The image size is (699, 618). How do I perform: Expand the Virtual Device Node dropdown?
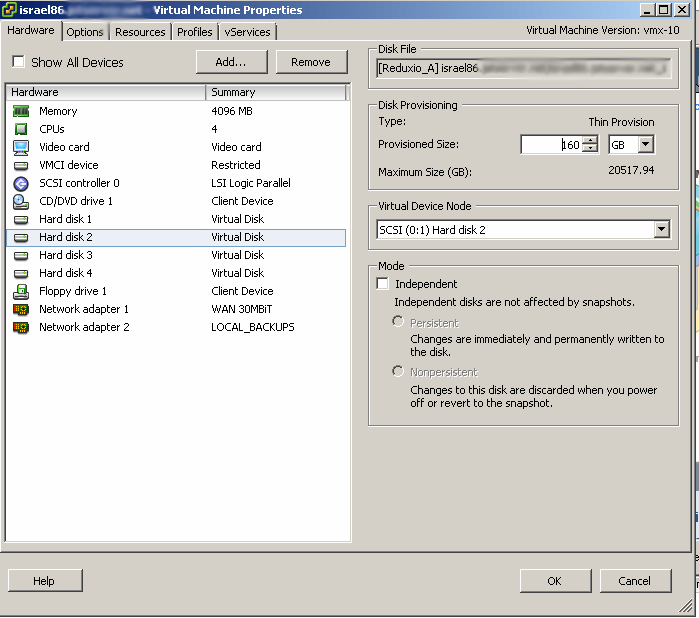(x=662, y=229)
